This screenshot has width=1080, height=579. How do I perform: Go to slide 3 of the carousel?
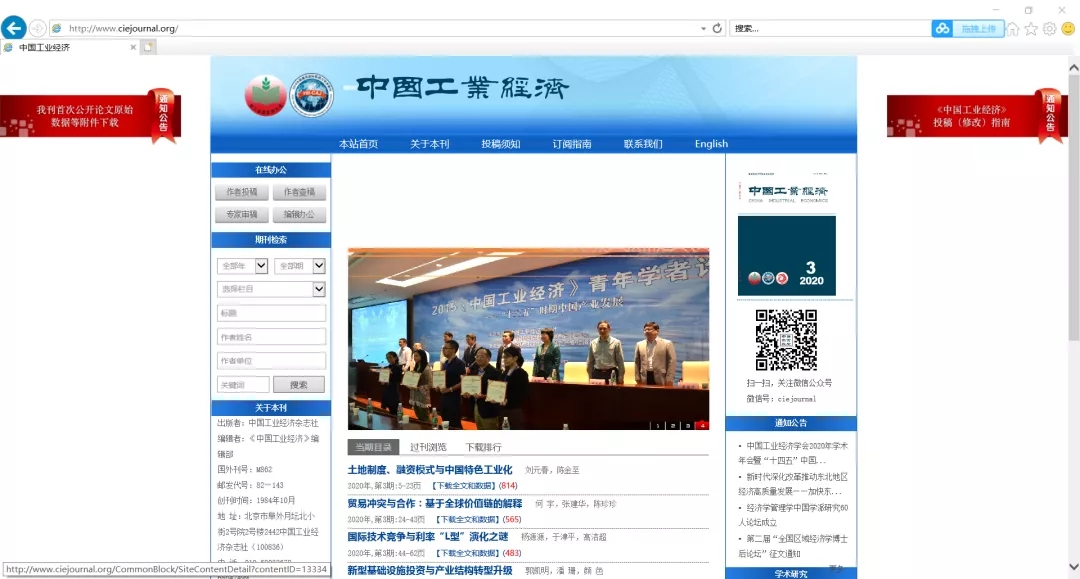click(687, 425)
